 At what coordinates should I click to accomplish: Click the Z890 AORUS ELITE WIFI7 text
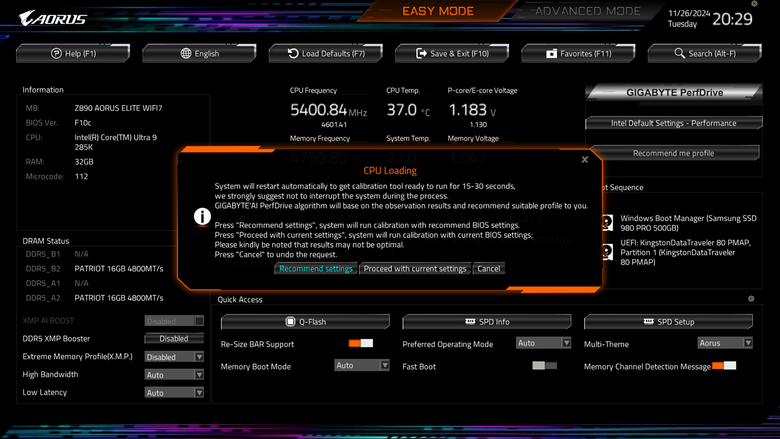pyautogui.click(x=118, y=108)
